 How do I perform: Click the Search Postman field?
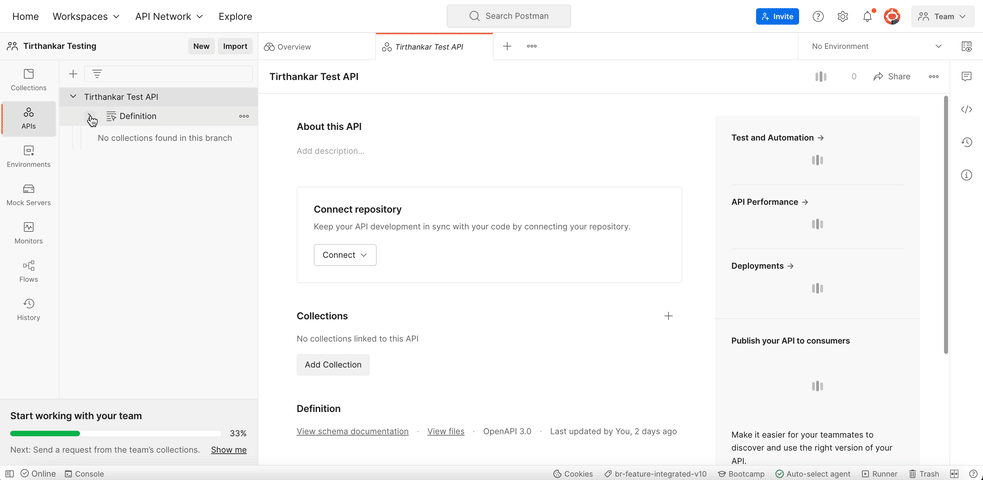(509, 16)
